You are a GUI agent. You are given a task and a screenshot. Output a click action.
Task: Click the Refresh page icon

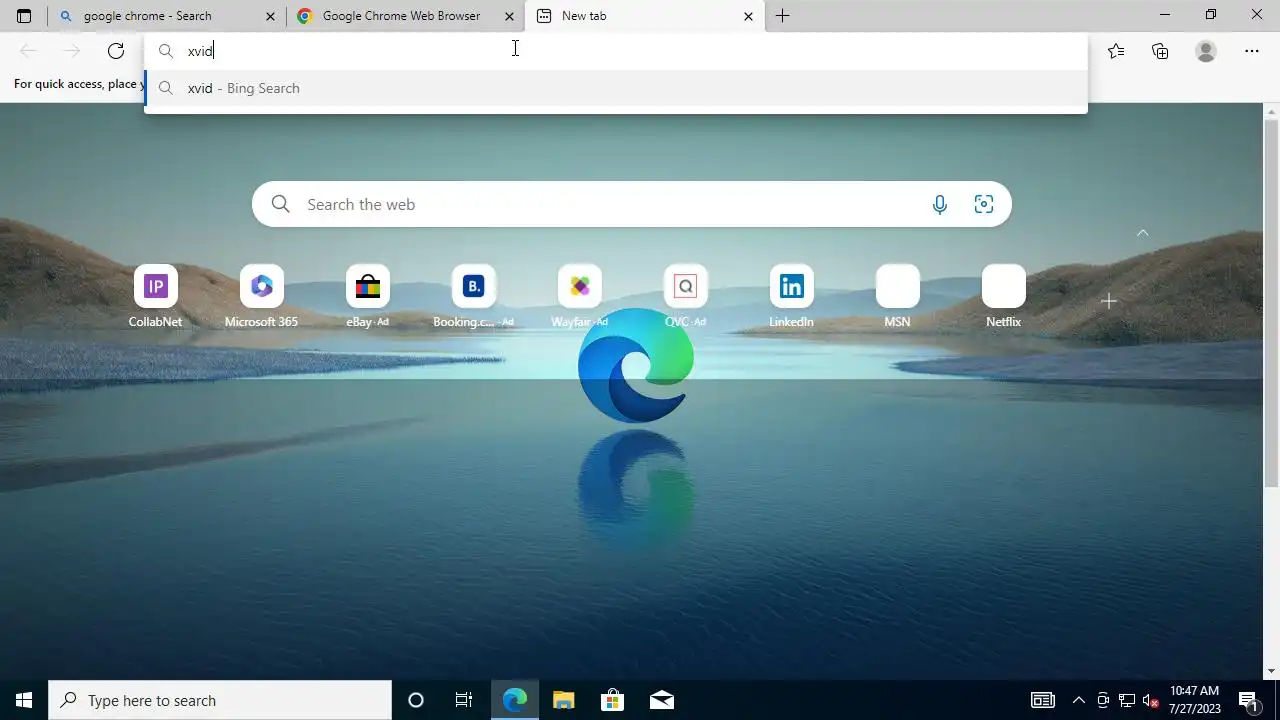(x=116, y=51)
